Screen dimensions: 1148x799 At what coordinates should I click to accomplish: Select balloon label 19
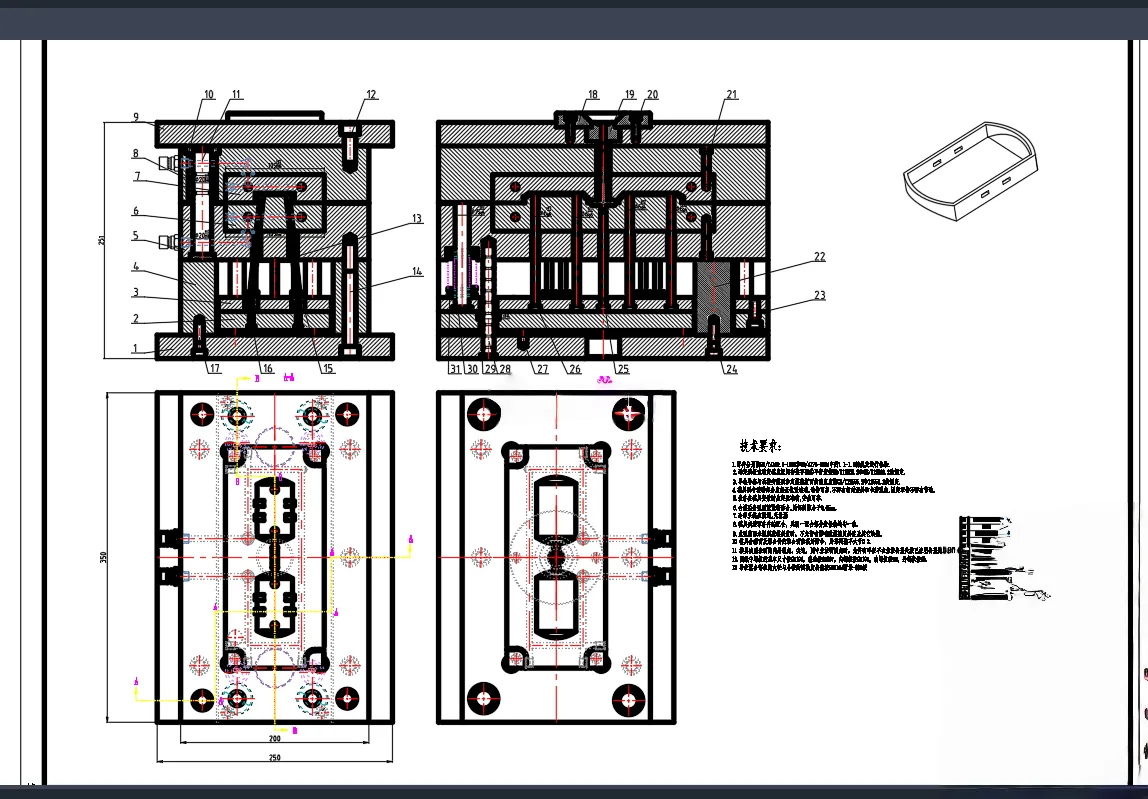pos(630,94)
